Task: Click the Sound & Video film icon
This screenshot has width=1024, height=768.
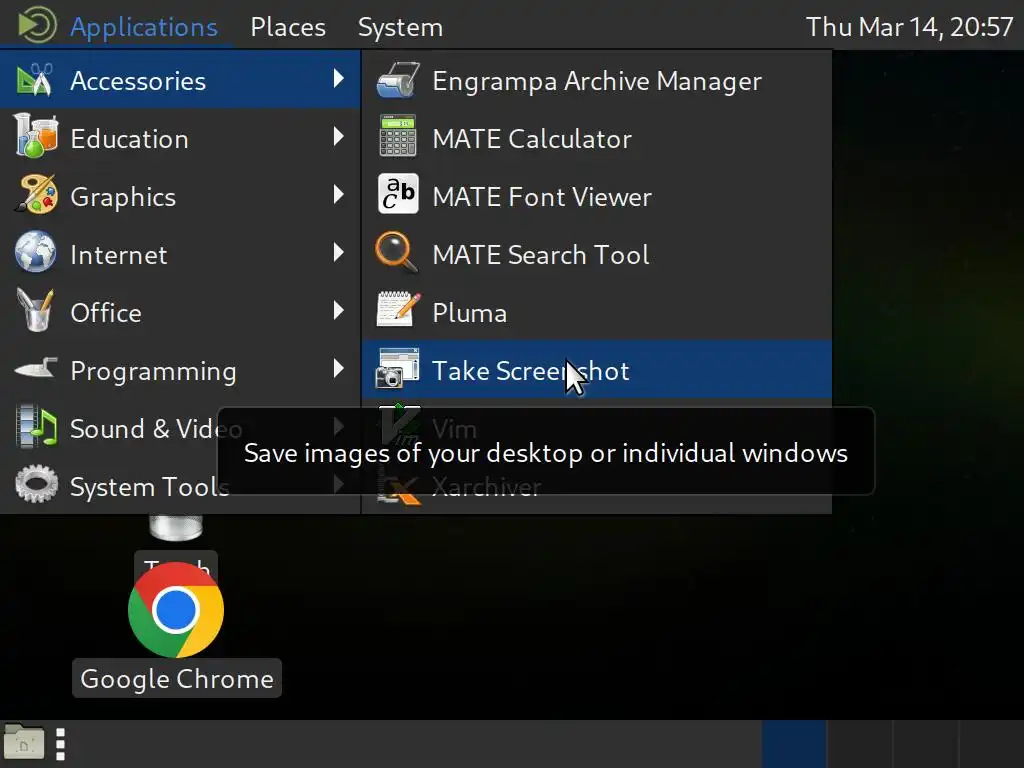Action: click(x=35, y=427)
